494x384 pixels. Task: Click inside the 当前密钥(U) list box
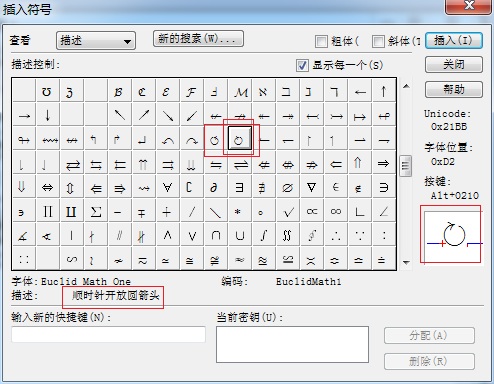click(x=292, y=344)
